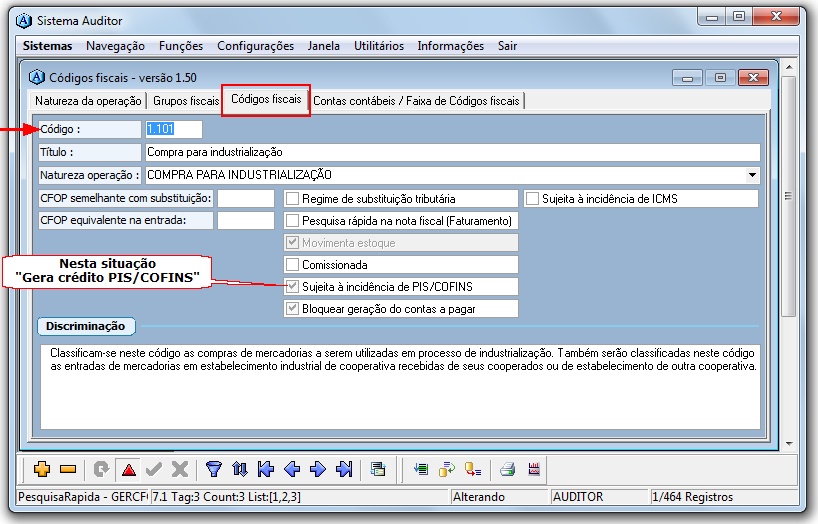The image size is (818, 524).
Task: Select the Códigos fiscais tab
Action: [266, 99]
